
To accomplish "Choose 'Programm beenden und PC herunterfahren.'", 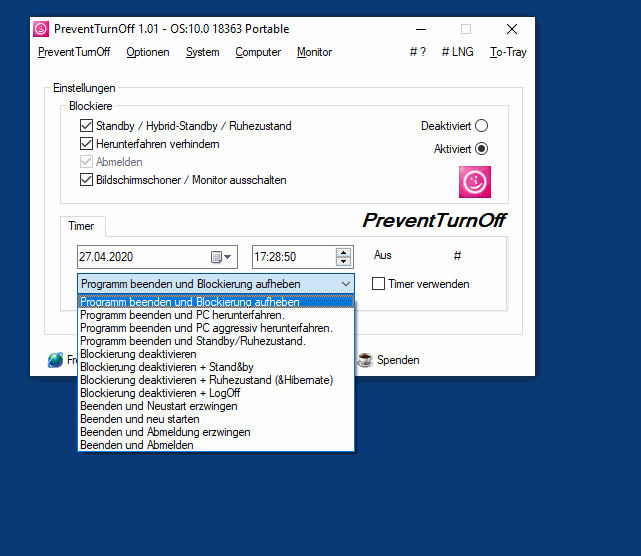I will coord(216,315).
